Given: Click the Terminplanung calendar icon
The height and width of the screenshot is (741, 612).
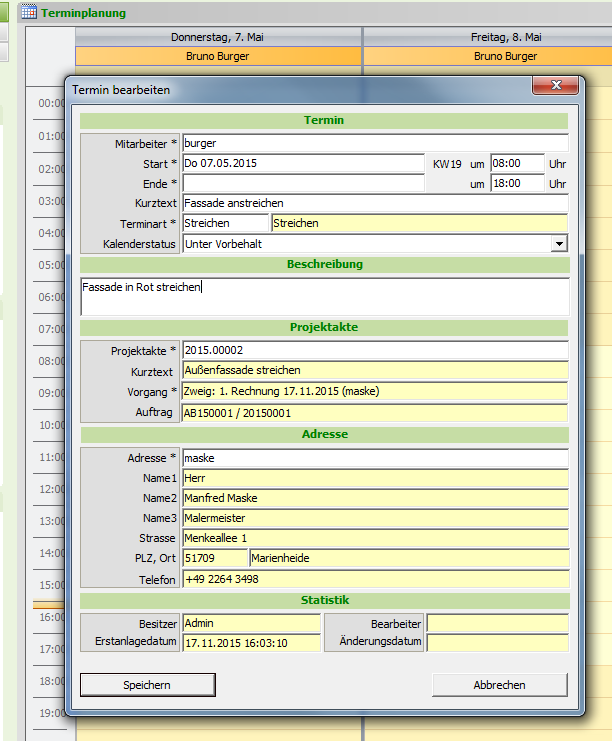Looking at the screenshot, I should (29, 13).
